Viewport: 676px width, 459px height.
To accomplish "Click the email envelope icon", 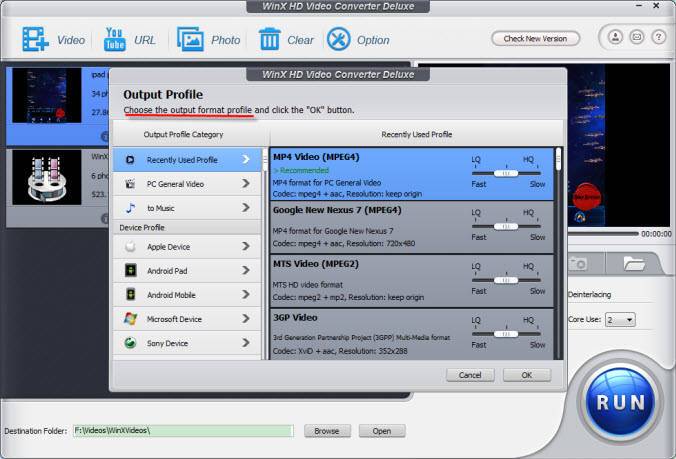I will click(637, 37).
